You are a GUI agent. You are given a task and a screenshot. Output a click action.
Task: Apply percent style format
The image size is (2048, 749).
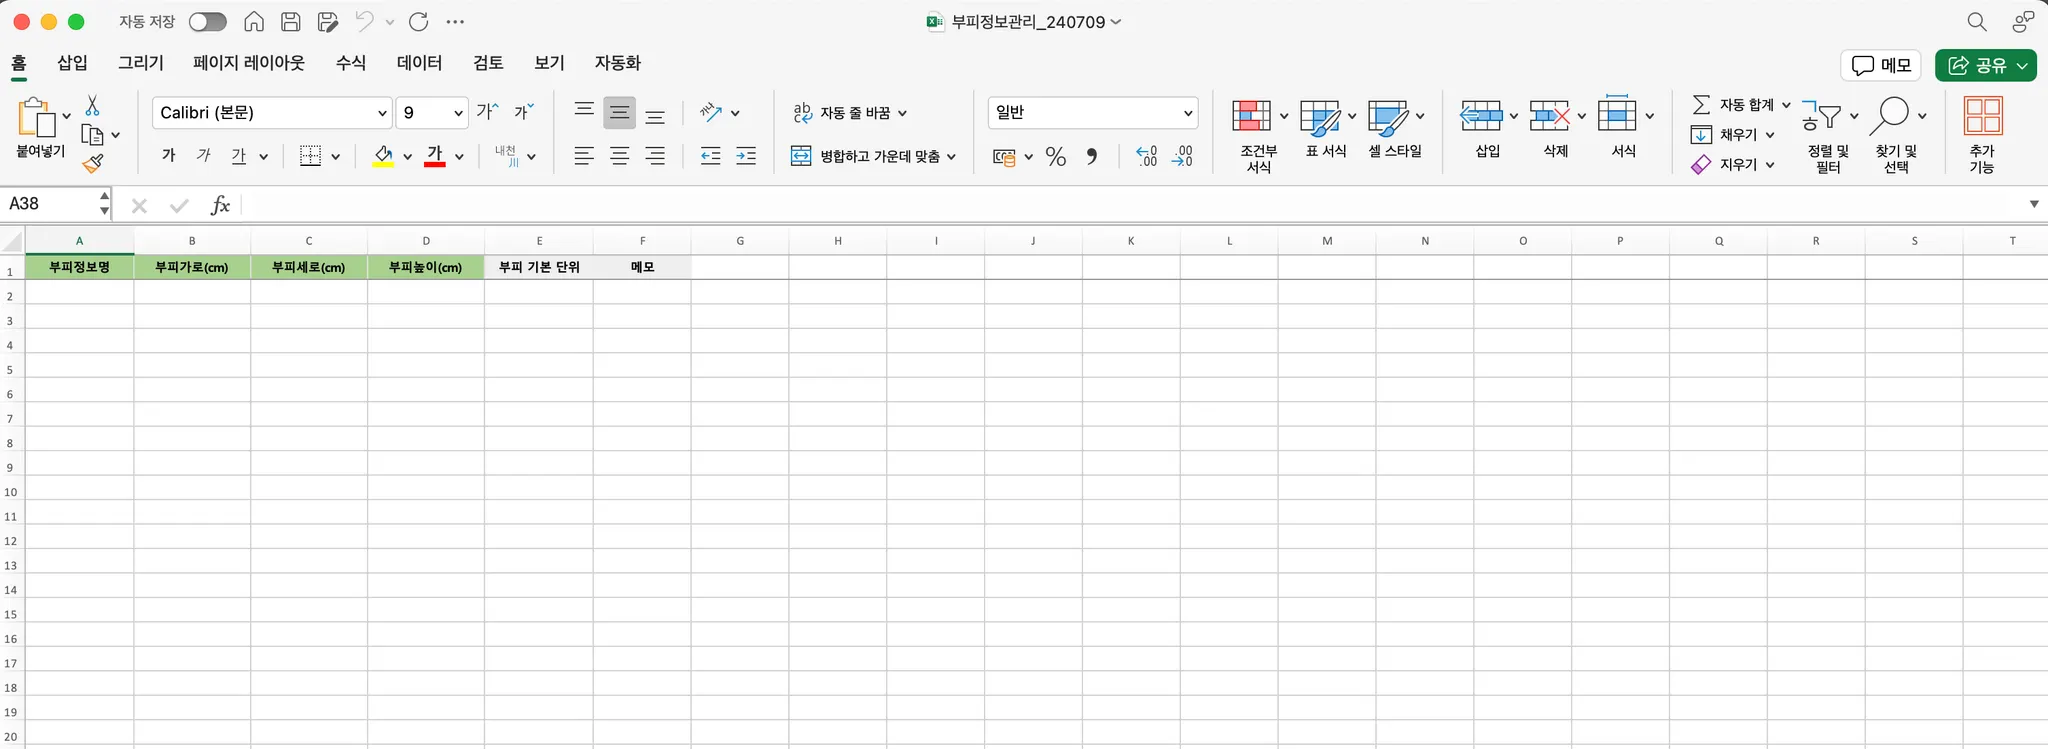(x=1056, y=156)
